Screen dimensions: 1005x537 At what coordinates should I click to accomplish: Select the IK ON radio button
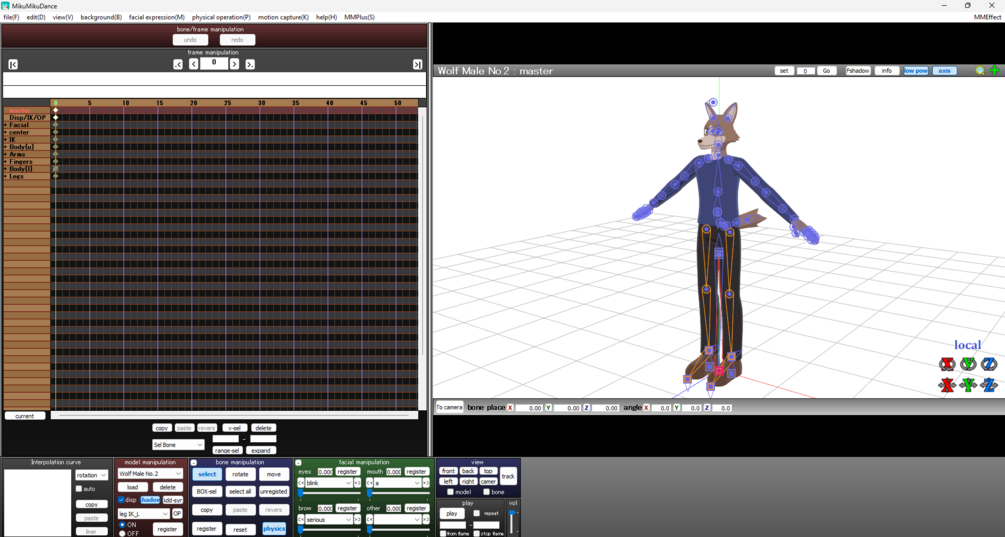[122, 525]
